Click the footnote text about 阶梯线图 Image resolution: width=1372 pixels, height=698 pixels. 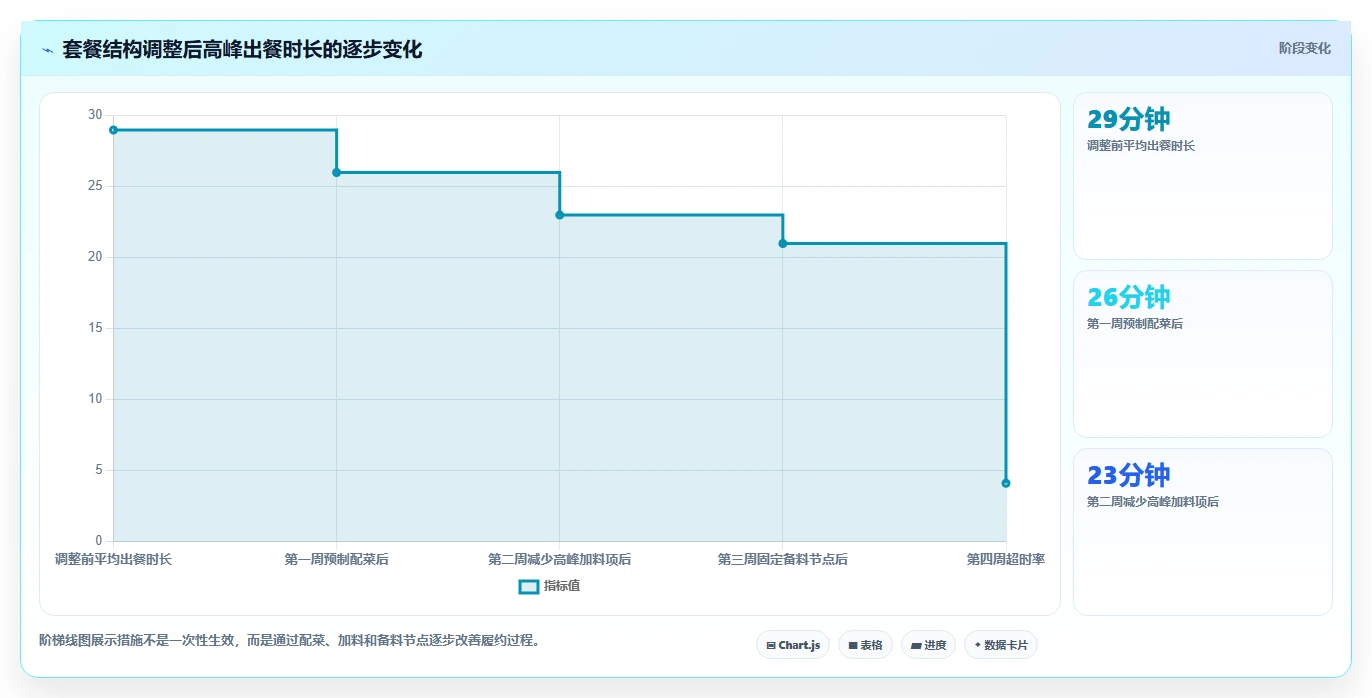pyautogui.click(x=289, y=640)
